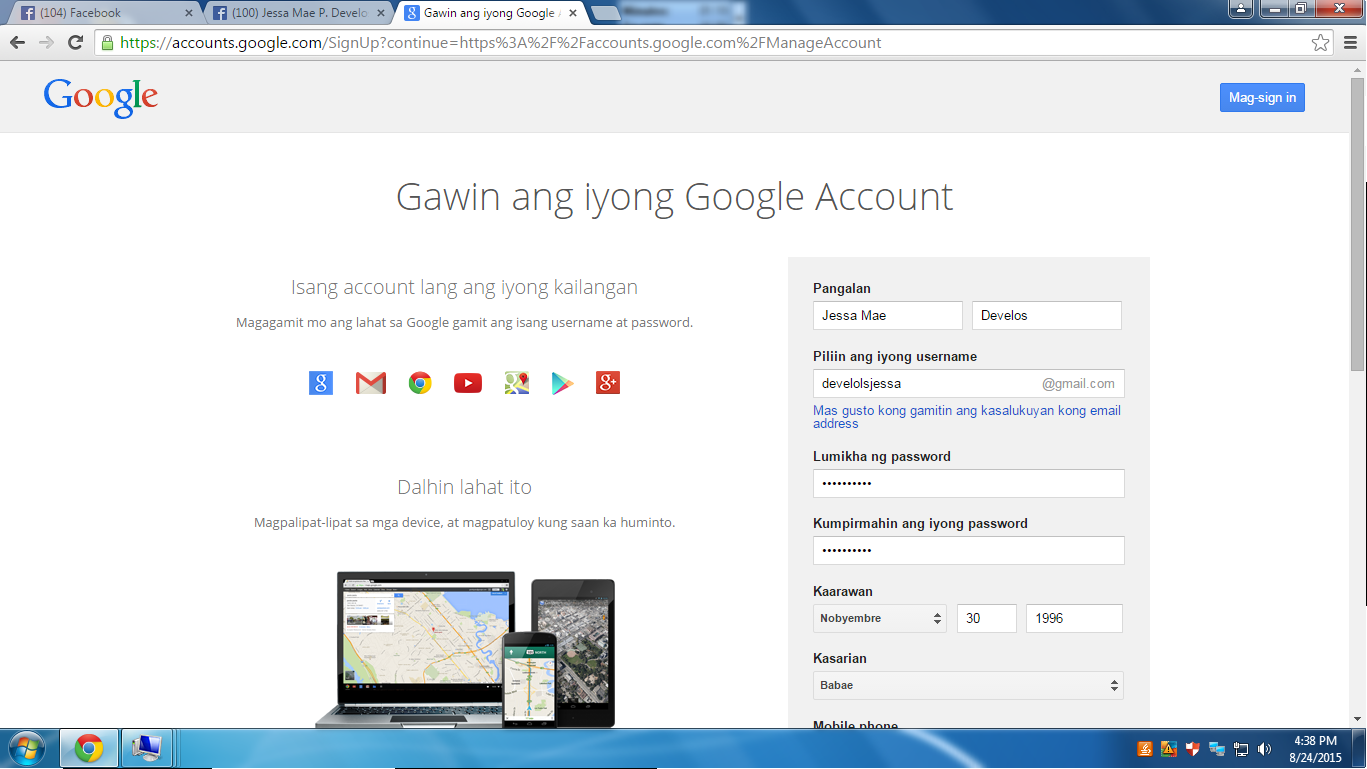
Task: Click the birthday day field showing 30
Action: click(987, 618)
